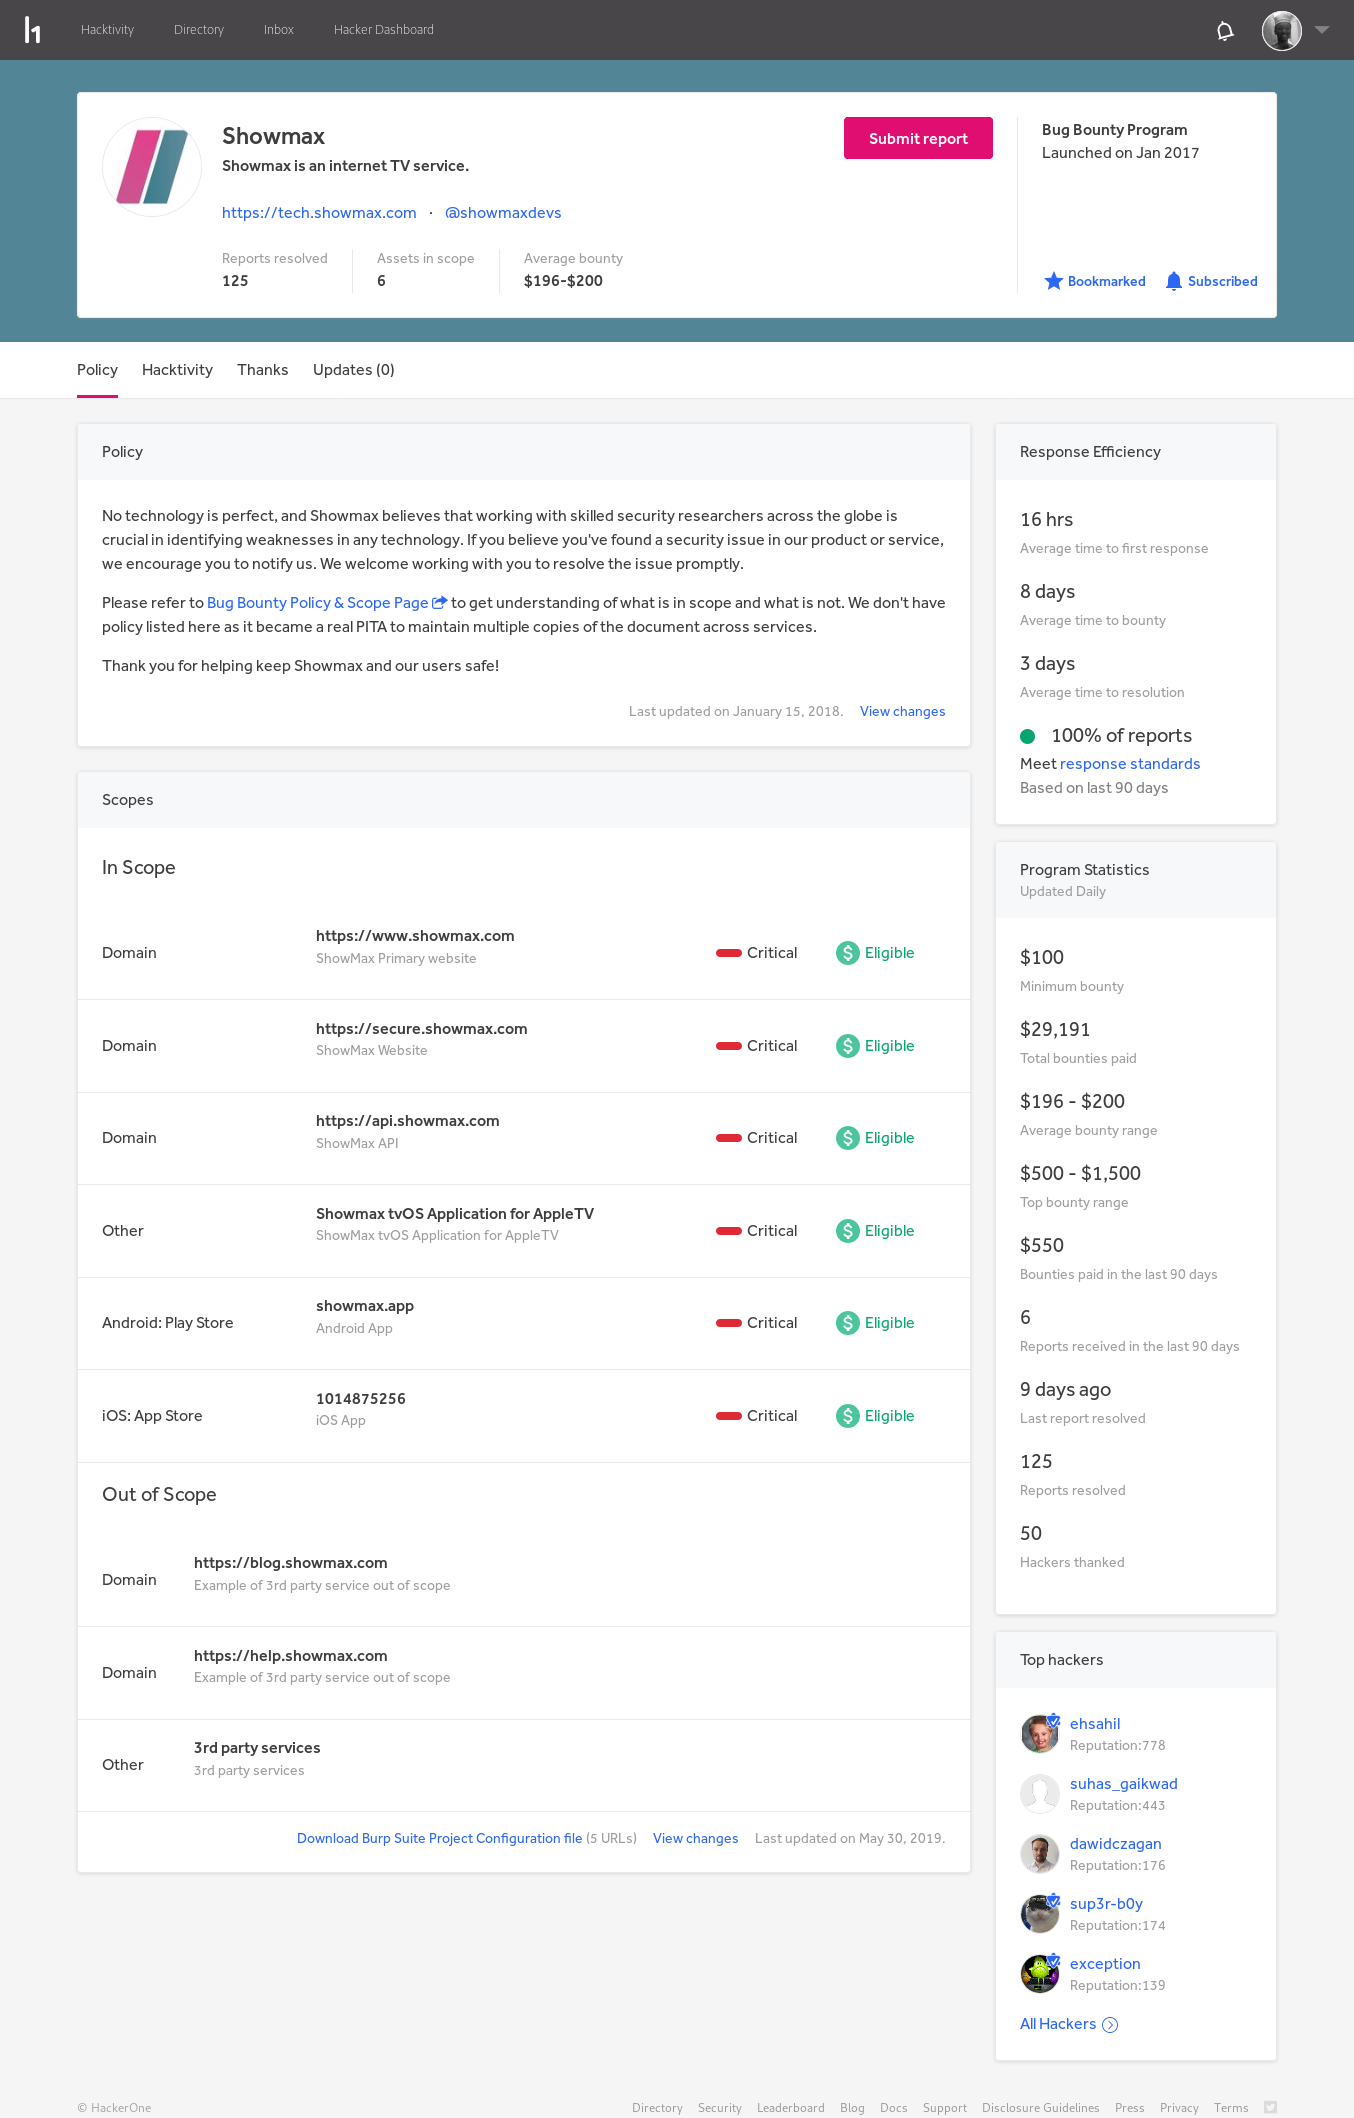Open dawidczagan hacker profile link
Viewport: 1354px width, 2118px height.
tap(1115, 1844)
